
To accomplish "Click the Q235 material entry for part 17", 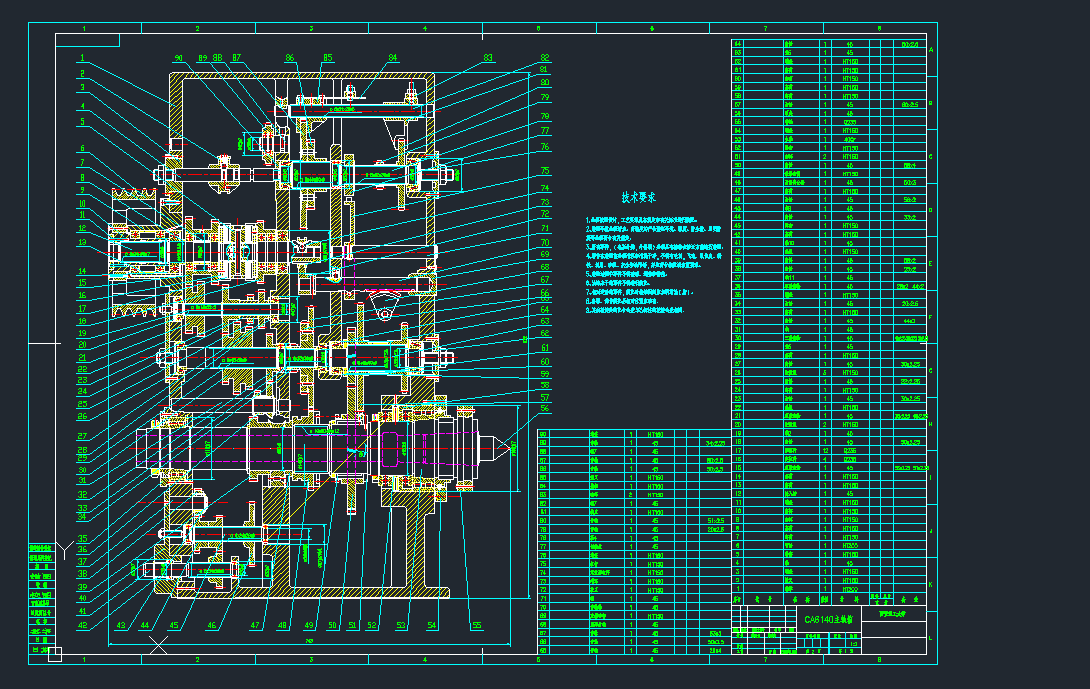I will pyautogui.click(x=851, y=450).
